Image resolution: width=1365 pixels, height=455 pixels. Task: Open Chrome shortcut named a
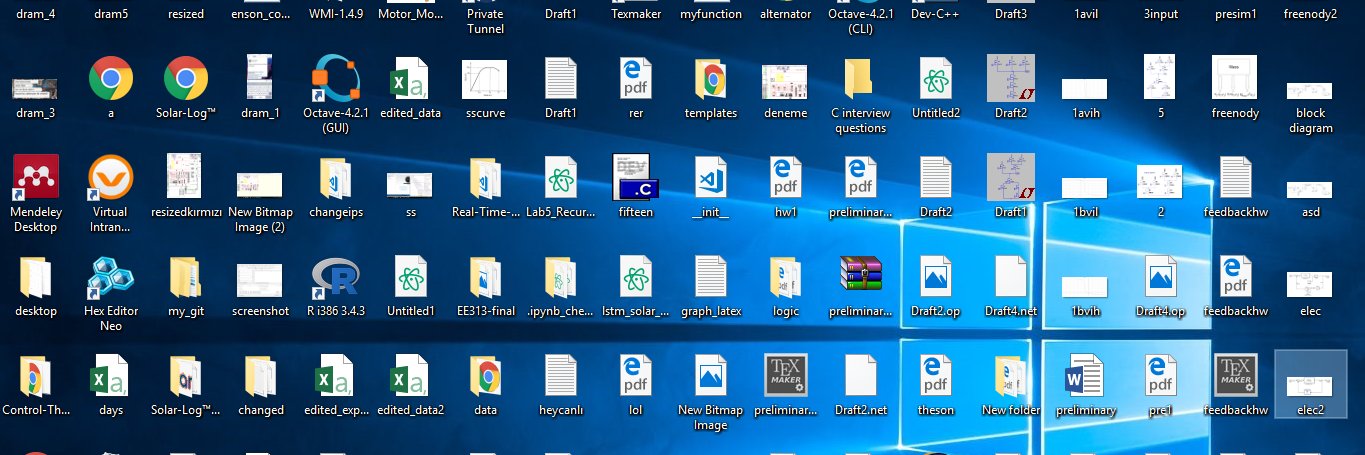(x=111, y=80)
